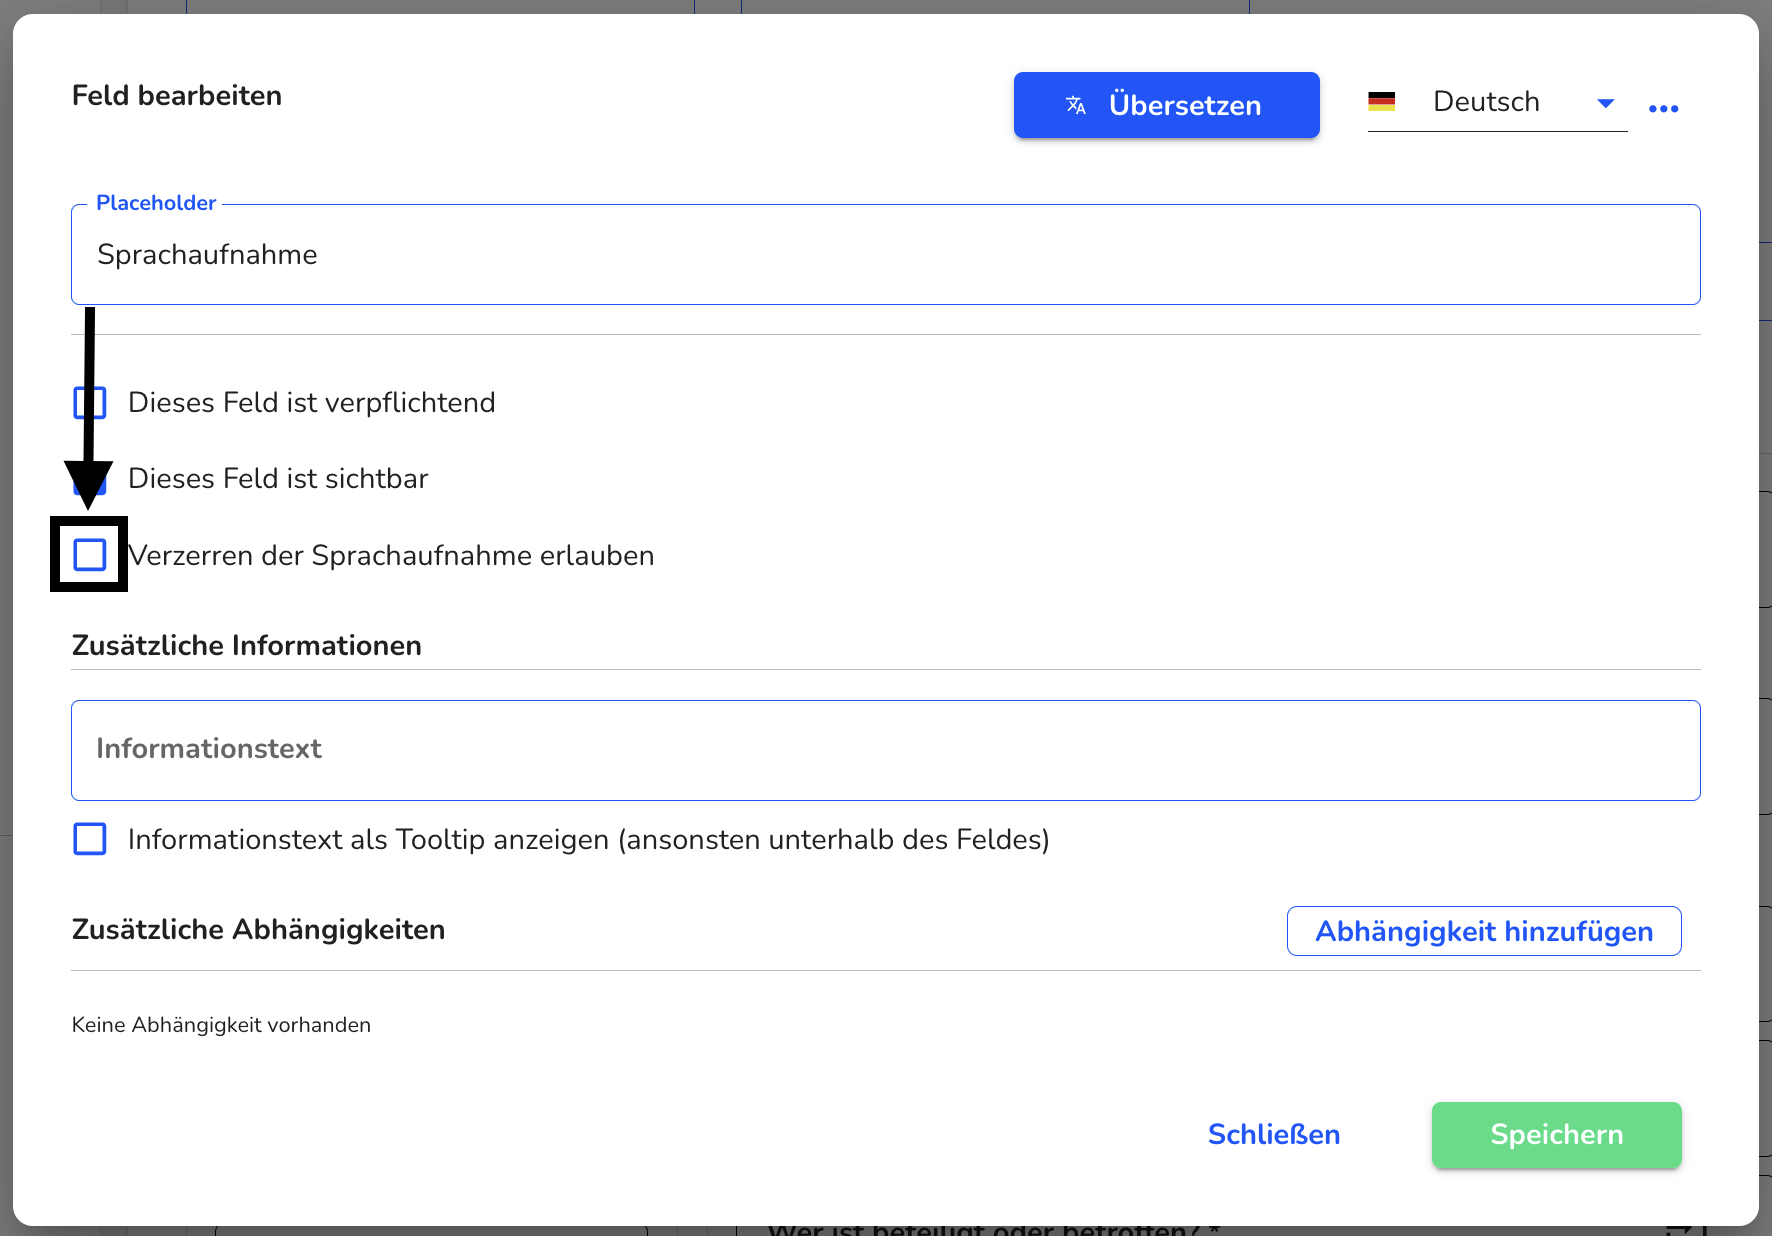Toggle 'Dieses Feld ist verpflichtend' checkbox
This screenshot has height=1236, width=1772.
click(90, 403)
